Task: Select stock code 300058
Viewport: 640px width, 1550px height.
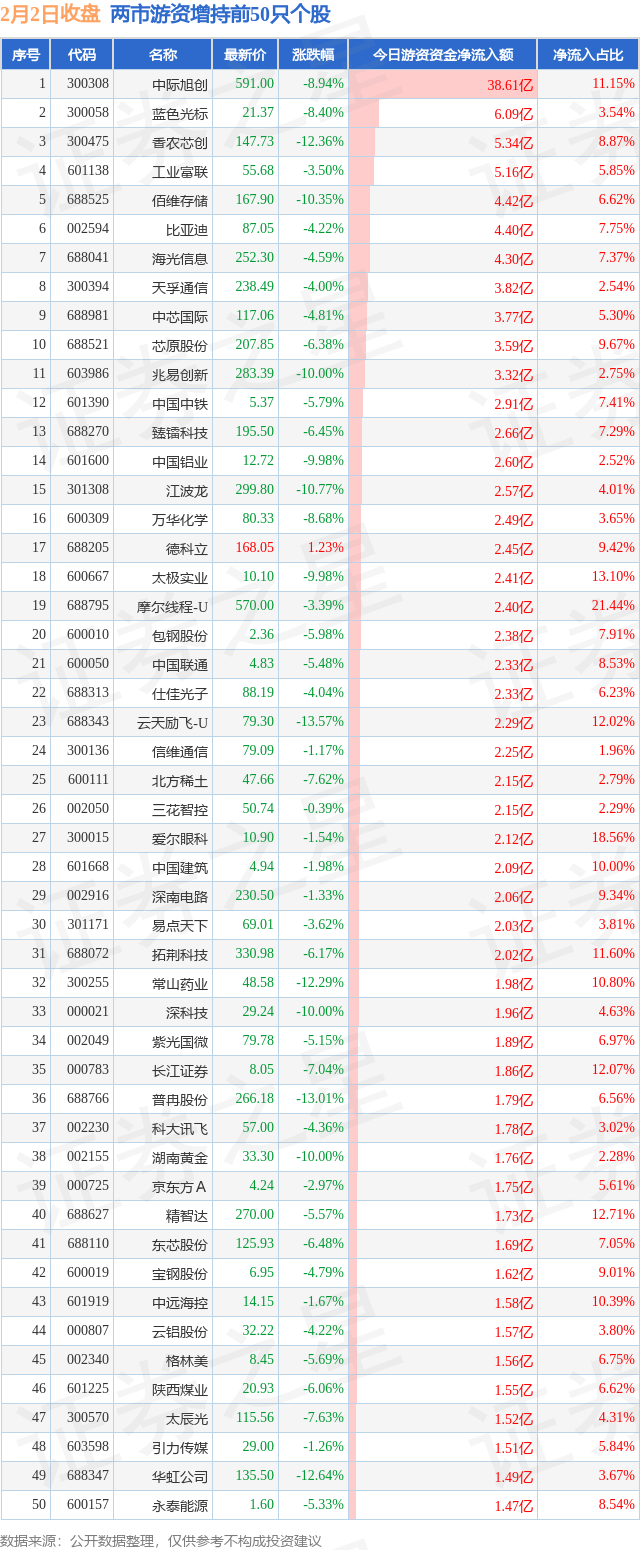Action: click(x=88, y=113)
